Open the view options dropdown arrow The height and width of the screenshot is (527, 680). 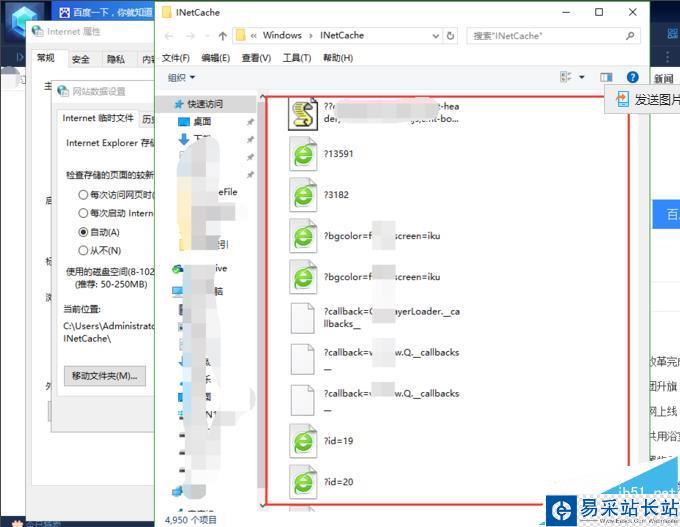pos(582,77)
